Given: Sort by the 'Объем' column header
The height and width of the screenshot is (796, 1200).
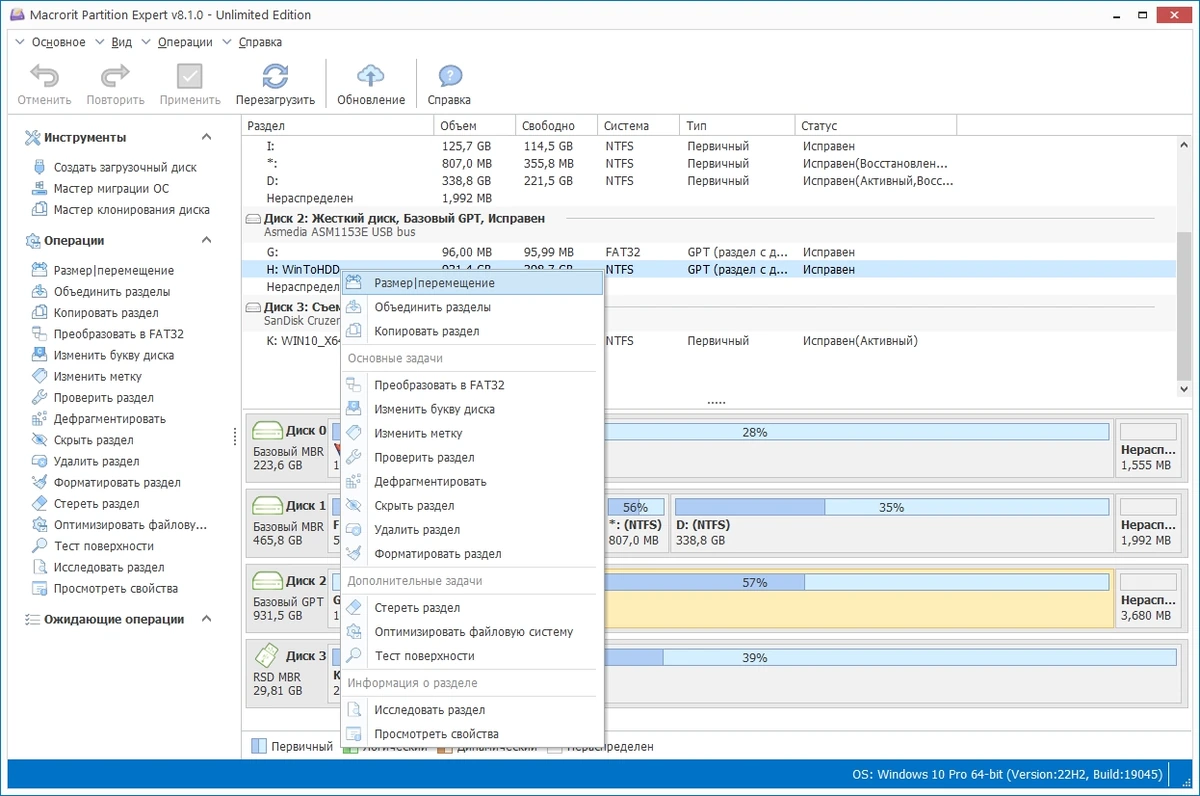Looking at the screenshot, I should pos(475,125).
